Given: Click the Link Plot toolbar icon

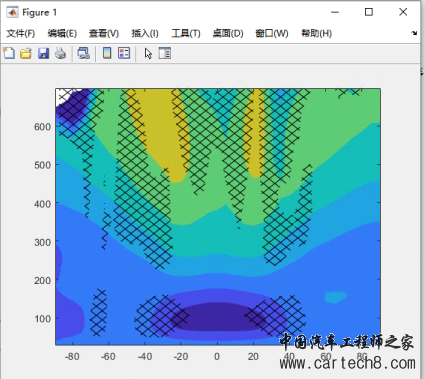Looking at the screenshot, I should click(x=84, y=53).
